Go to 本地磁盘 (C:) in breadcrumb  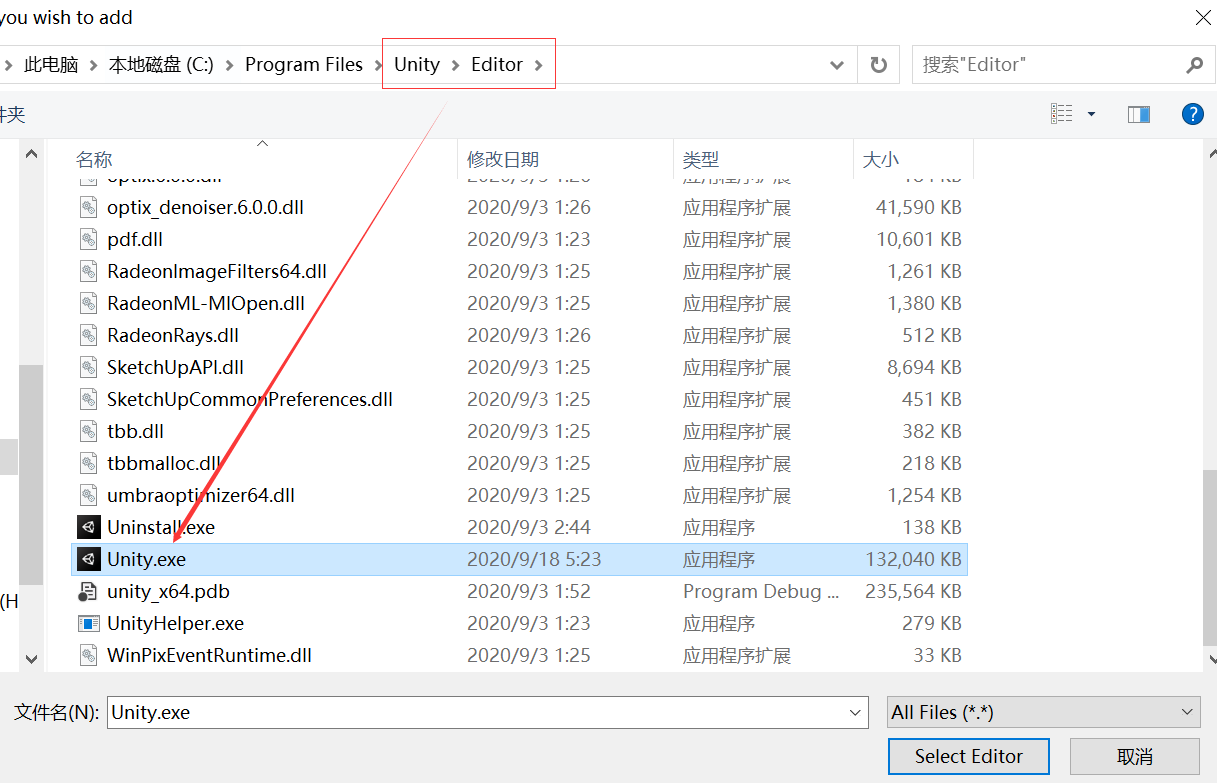[161, 64]
